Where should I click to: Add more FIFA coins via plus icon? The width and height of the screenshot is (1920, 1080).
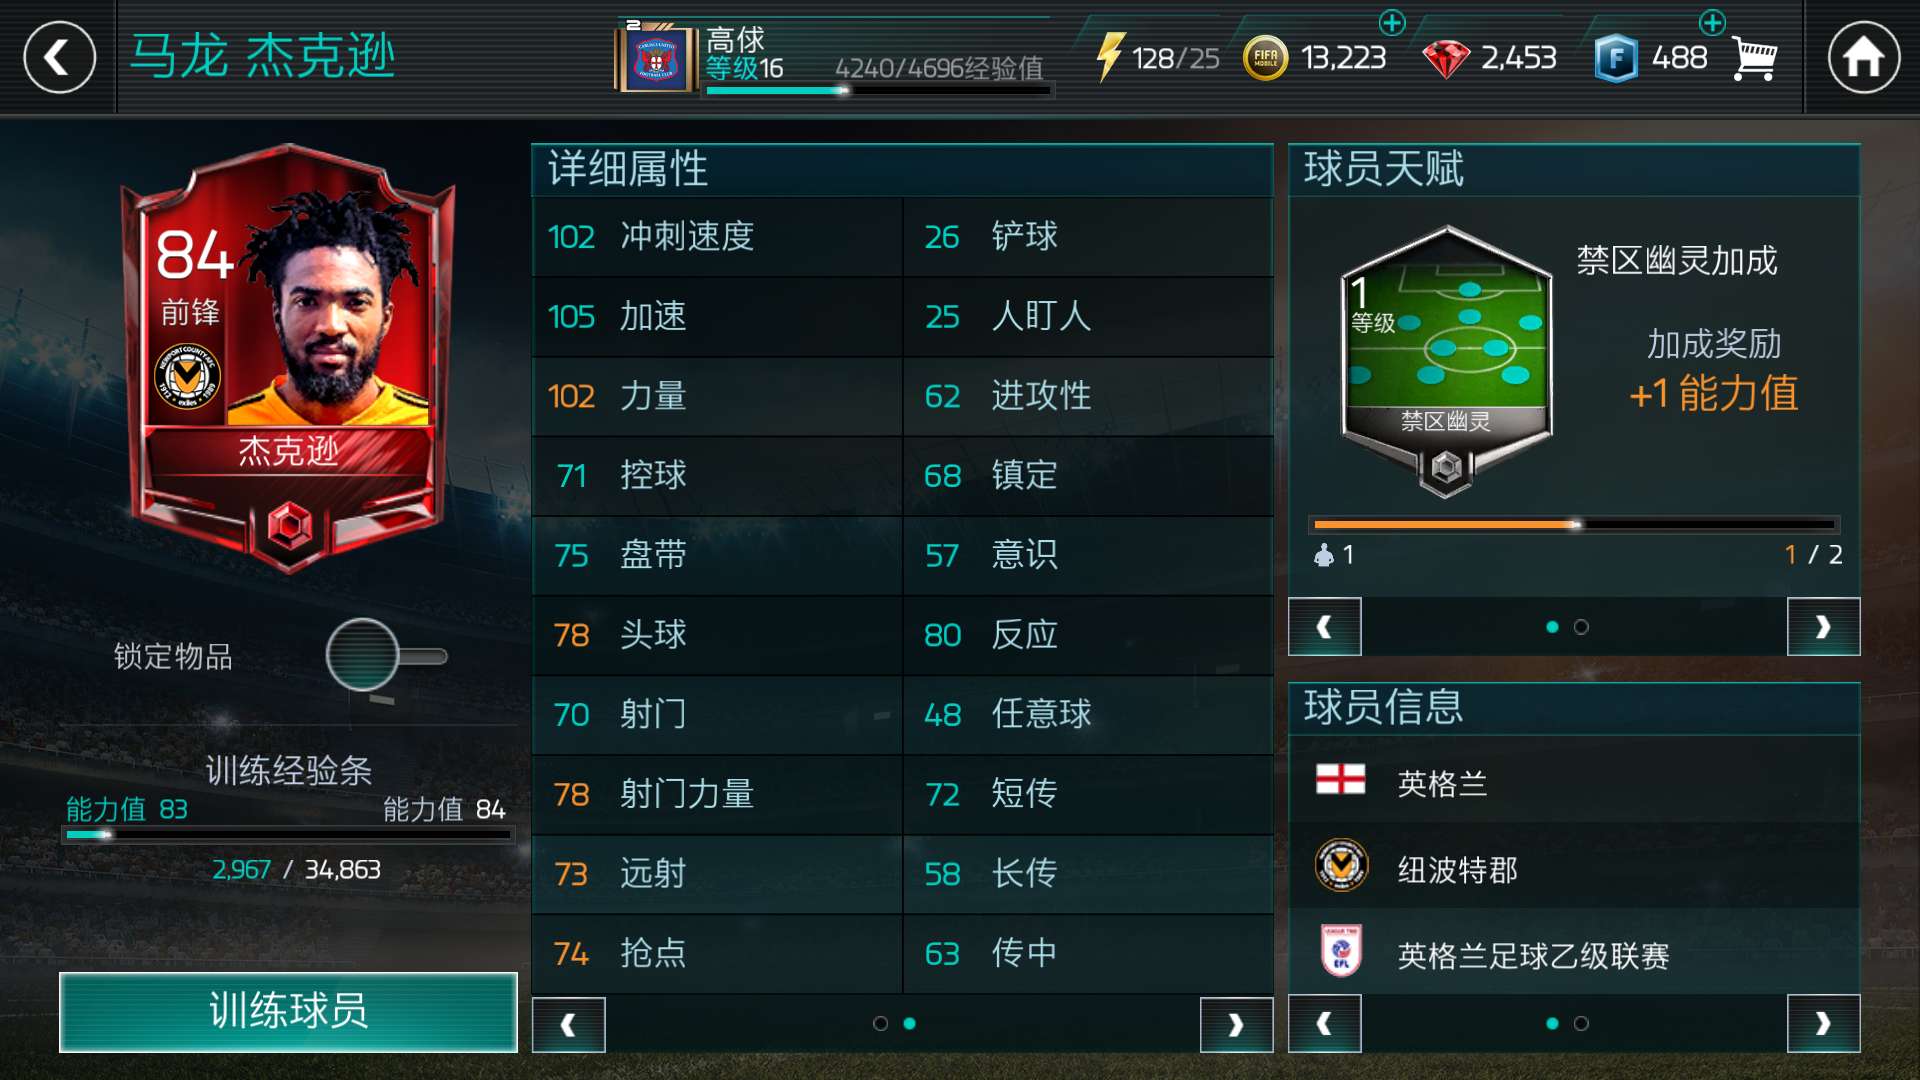[1392, 22]
